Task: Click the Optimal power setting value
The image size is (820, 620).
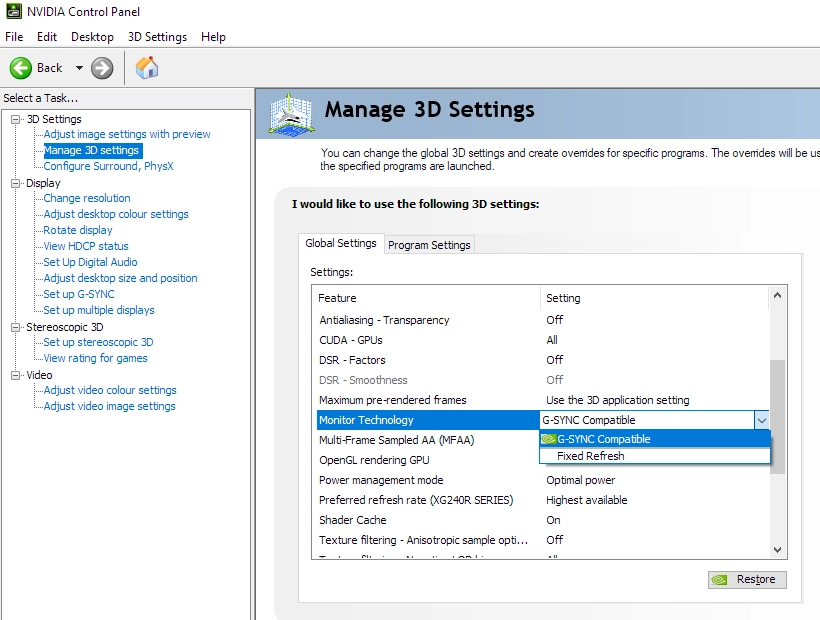Action: pos(580,480)
